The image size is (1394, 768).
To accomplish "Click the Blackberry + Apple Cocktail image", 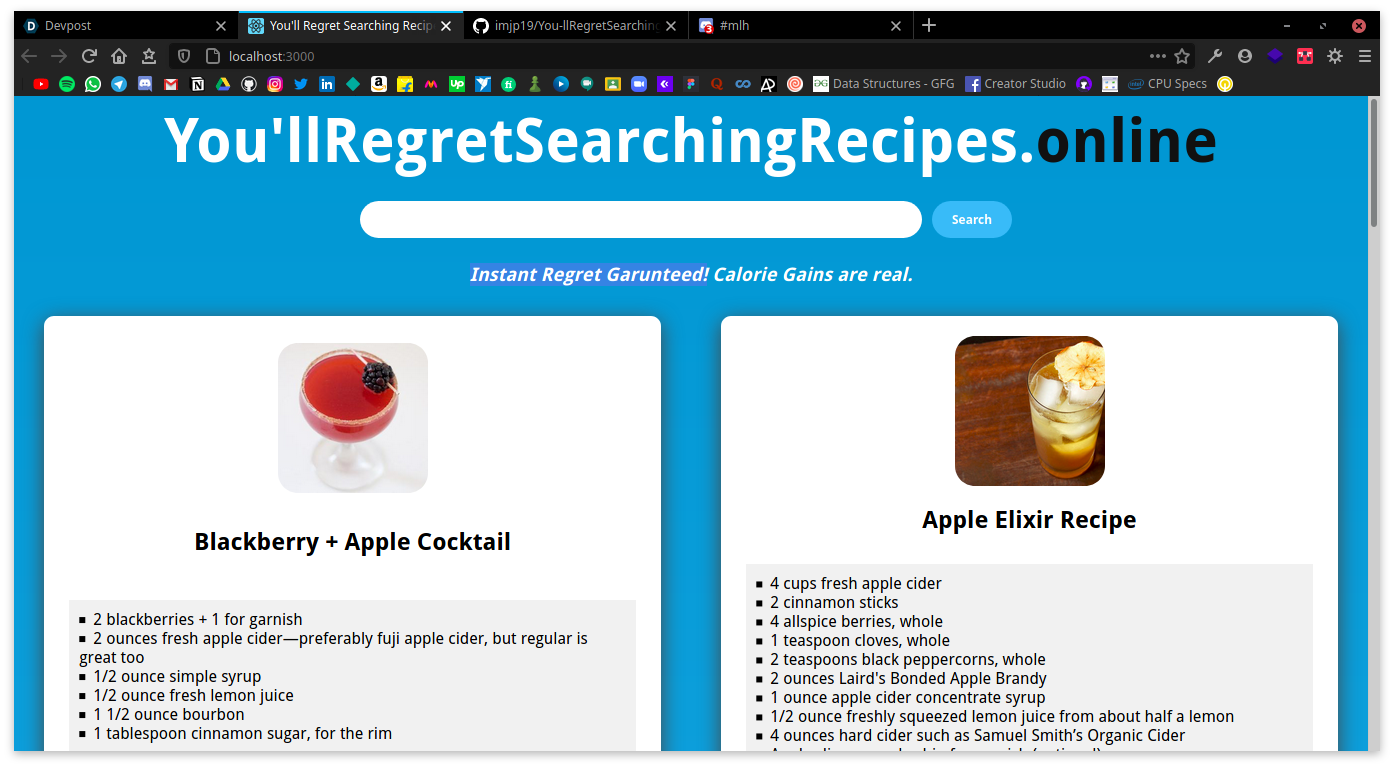I will click(x=353, y=418).
